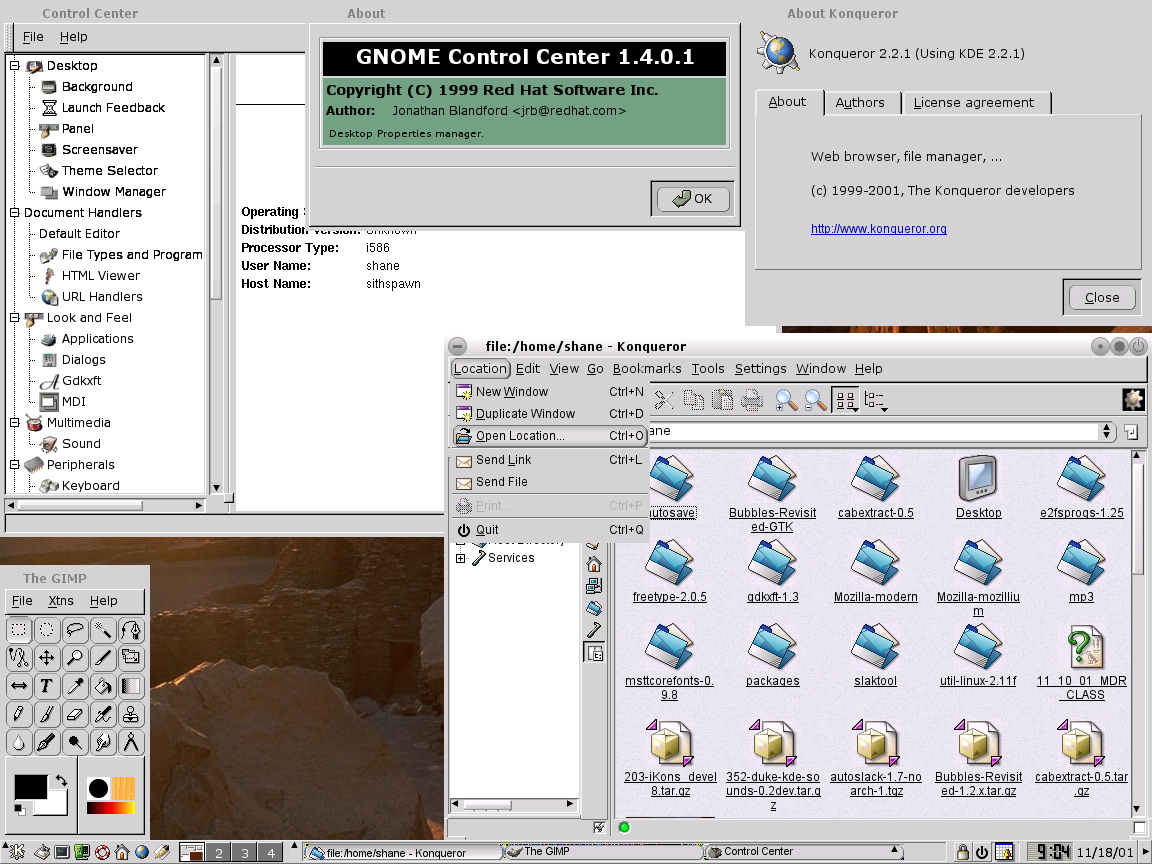Select GIMP lasso free-select tool
1152x864 pixels.
[74, 630]
